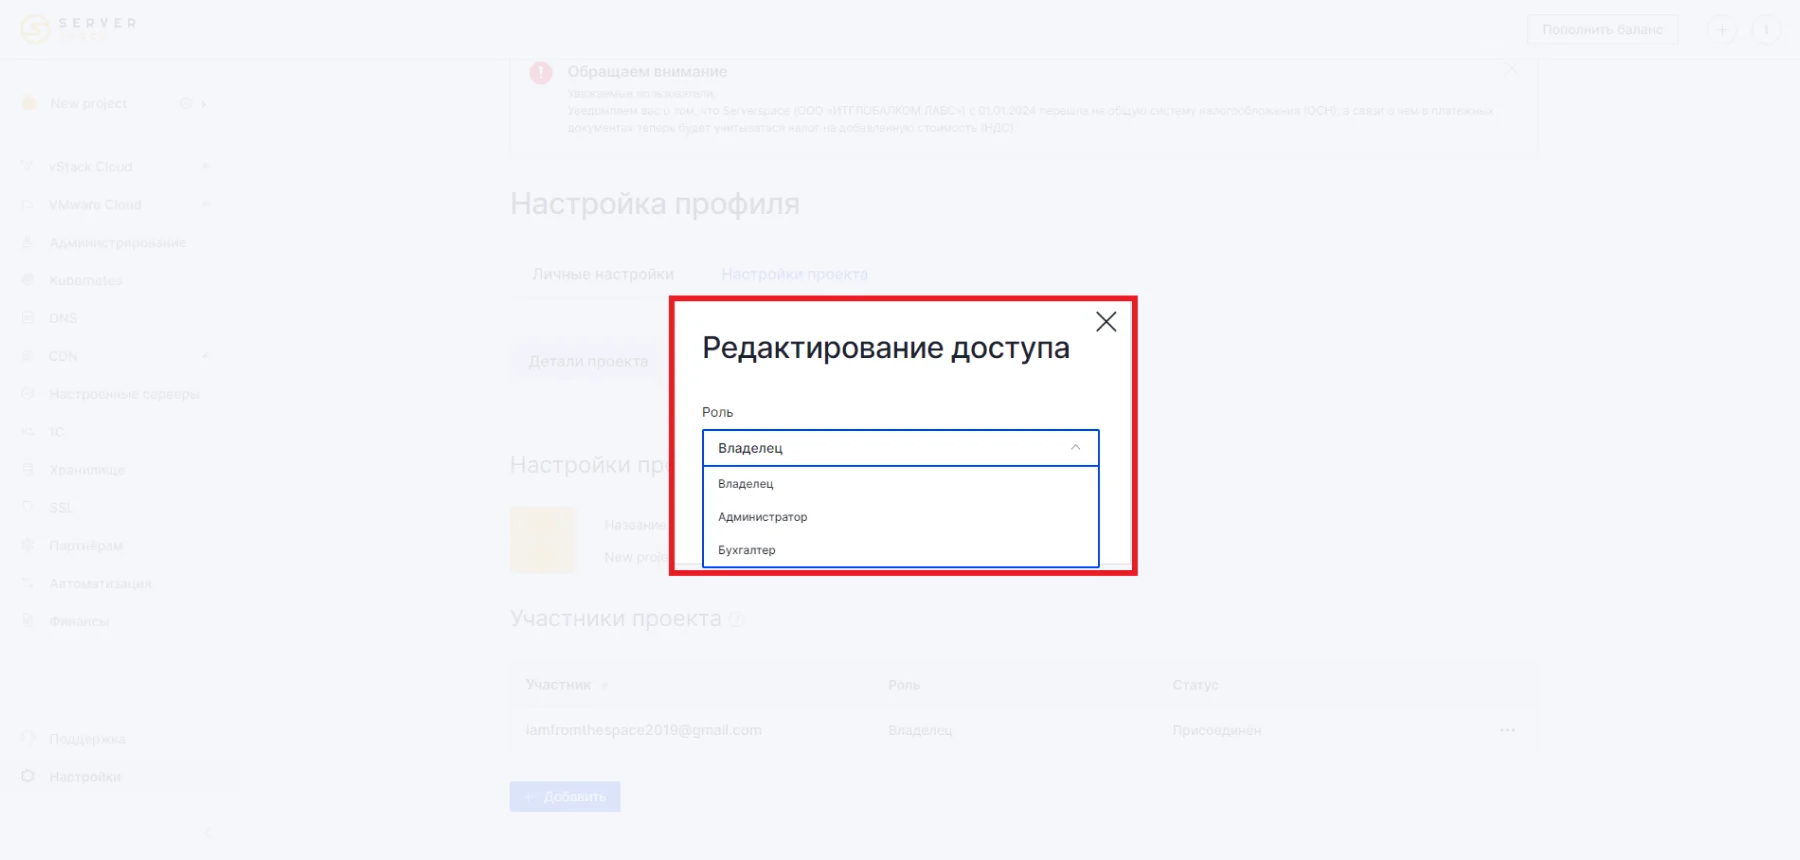The width and height of the screenshot is (1800, 860).
Task: Open vStack Cloud menu label
Action: click(91, 166)
